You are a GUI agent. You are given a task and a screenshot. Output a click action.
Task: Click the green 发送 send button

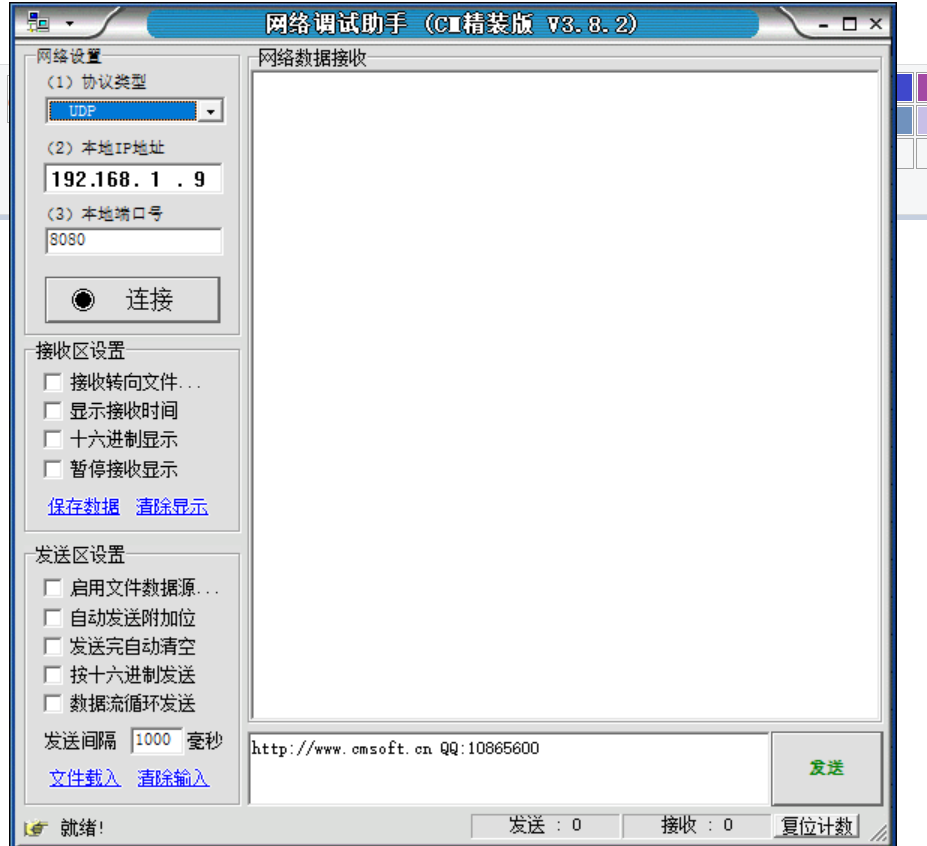[x=826, y=768]
